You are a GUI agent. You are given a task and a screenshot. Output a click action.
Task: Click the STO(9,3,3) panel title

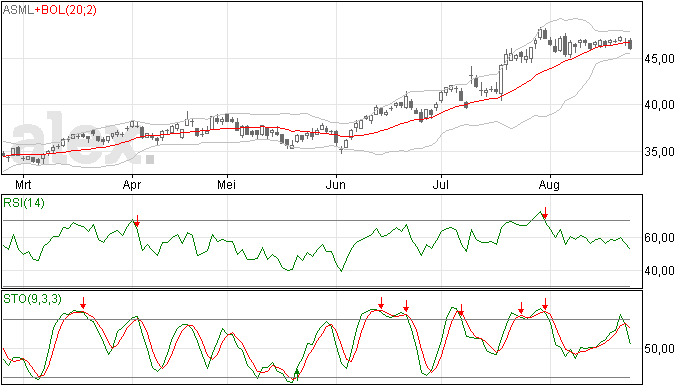point(32,299)
